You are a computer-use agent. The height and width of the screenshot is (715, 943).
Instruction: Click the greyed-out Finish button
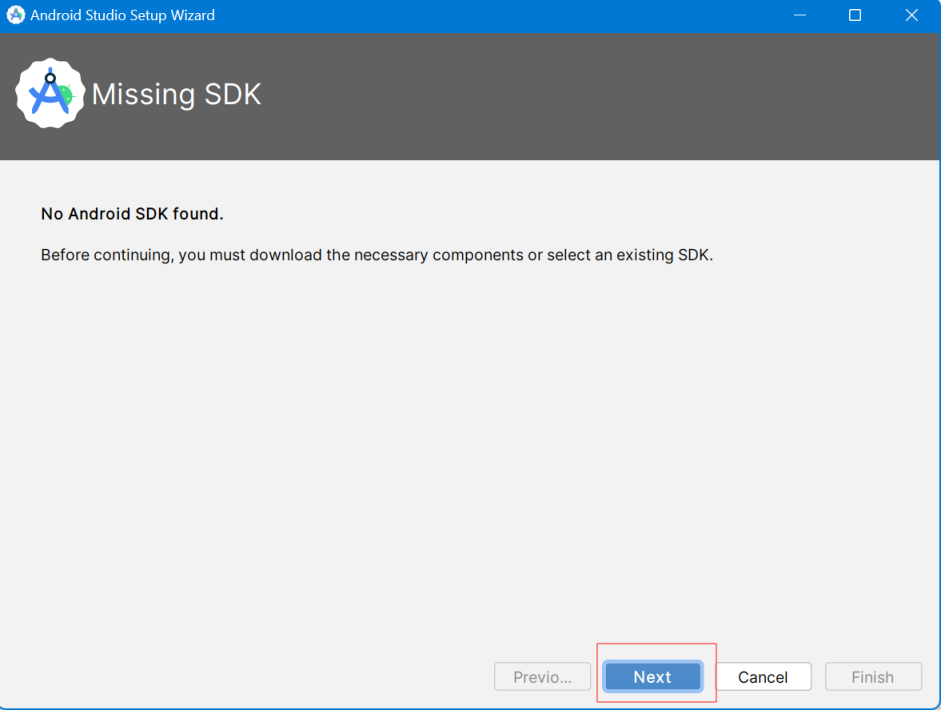[873, 678]
